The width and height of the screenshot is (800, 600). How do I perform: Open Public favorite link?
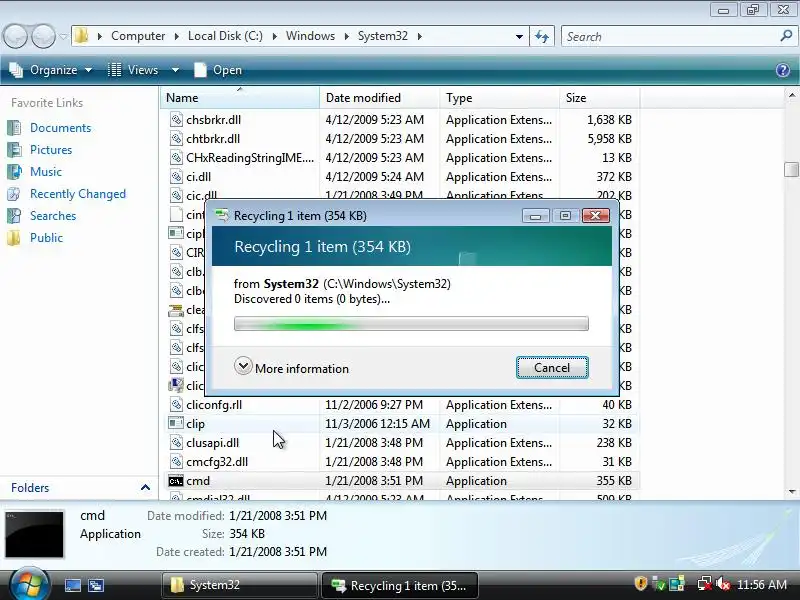[x=46, y=238]
